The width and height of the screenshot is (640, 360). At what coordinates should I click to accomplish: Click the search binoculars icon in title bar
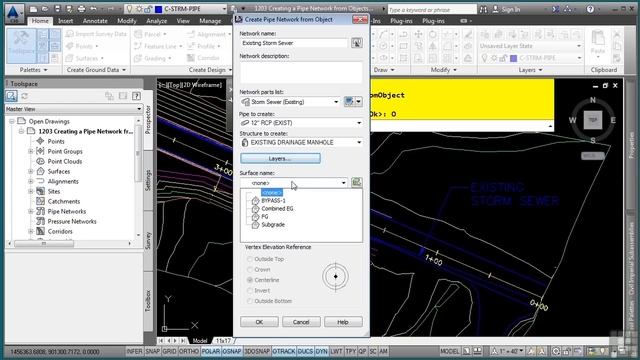click(483, 9)
